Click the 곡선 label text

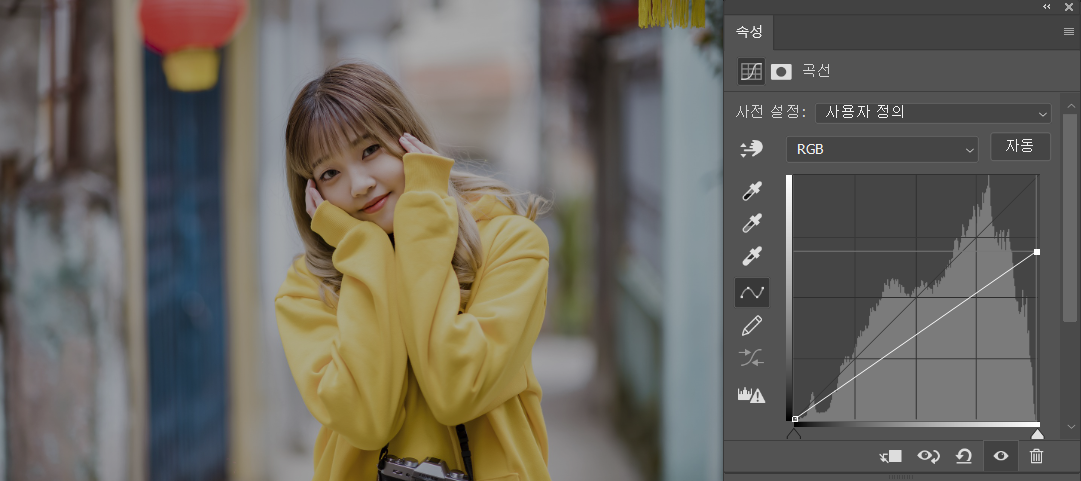(816, 71)
